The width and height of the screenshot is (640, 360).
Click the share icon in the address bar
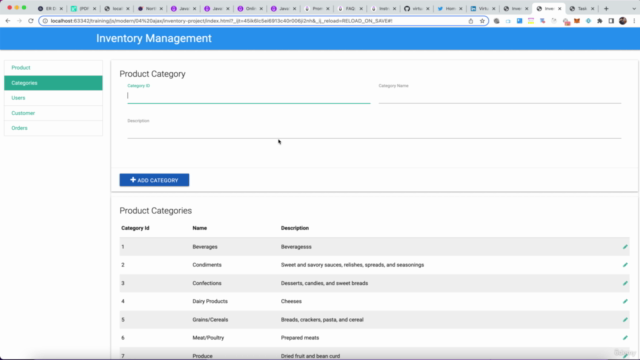pos(471,21)
